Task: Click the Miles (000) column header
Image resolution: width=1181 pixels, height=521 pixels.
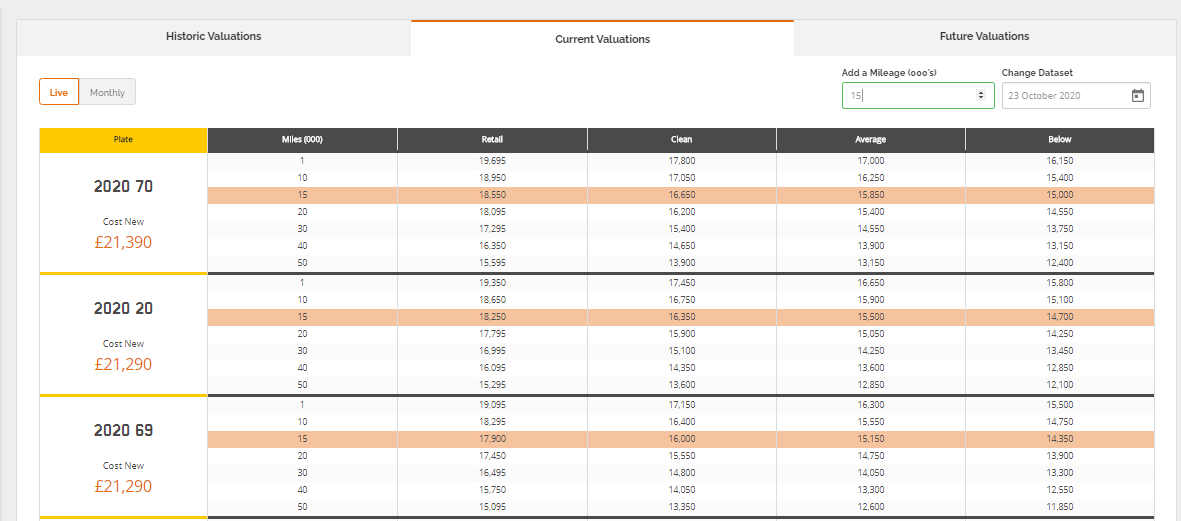Action: [x=302, y=140]
